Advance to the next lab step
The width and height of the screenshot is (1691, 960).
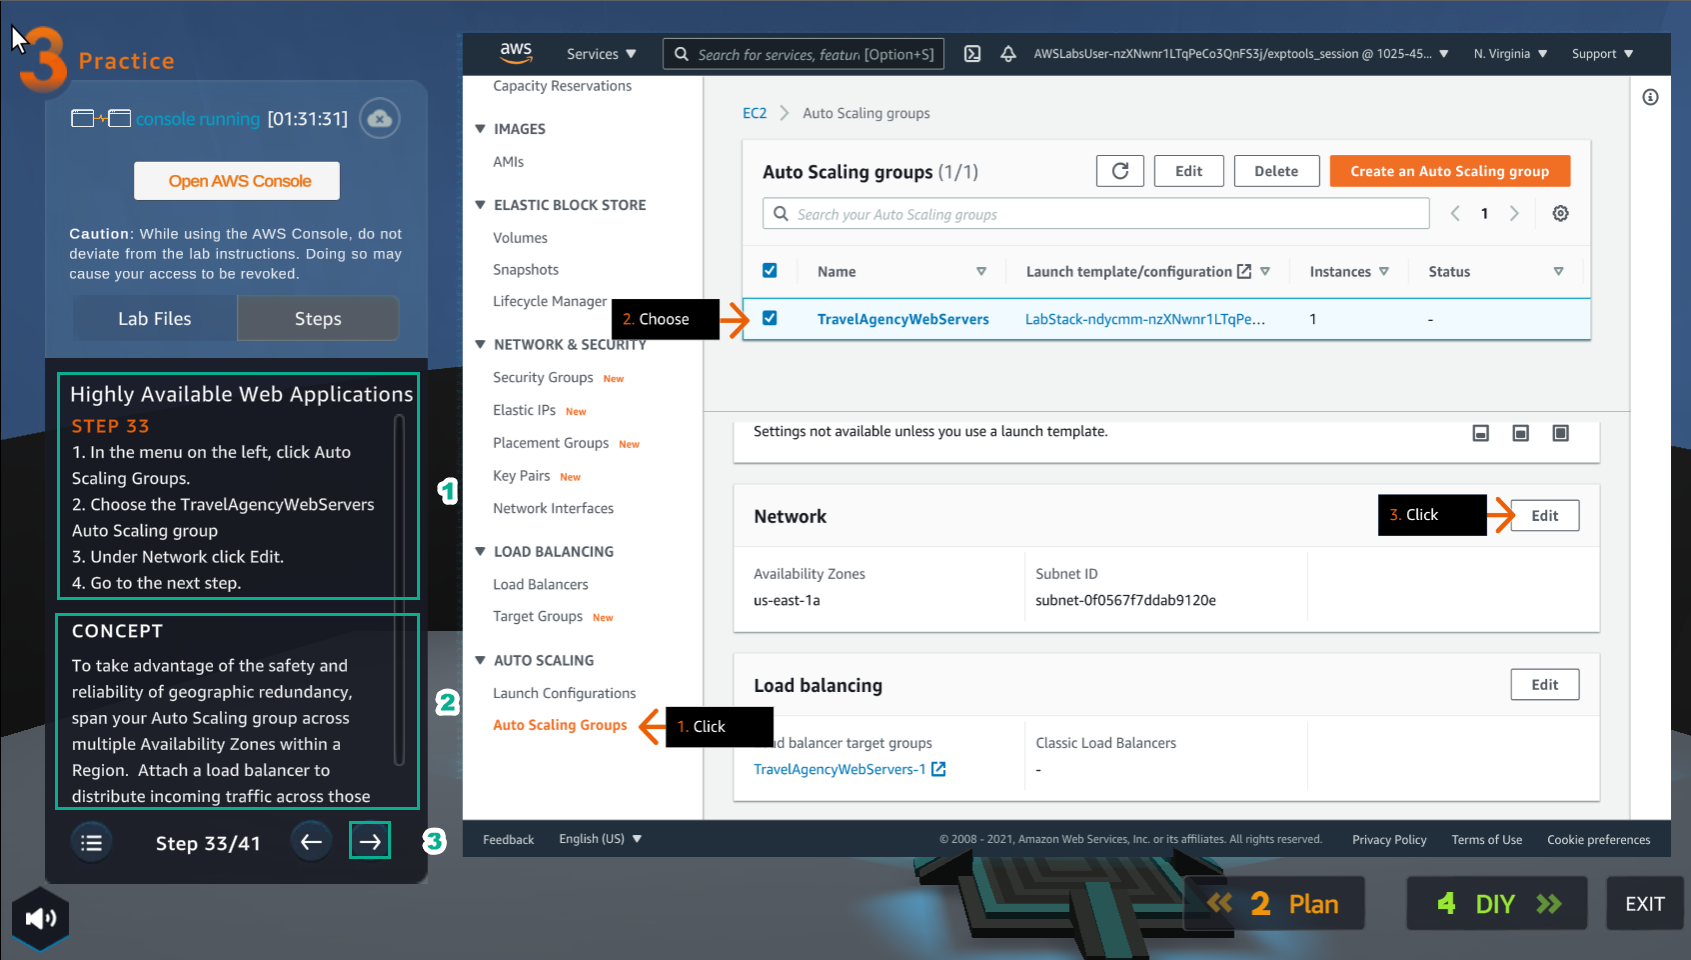point(370,841)
